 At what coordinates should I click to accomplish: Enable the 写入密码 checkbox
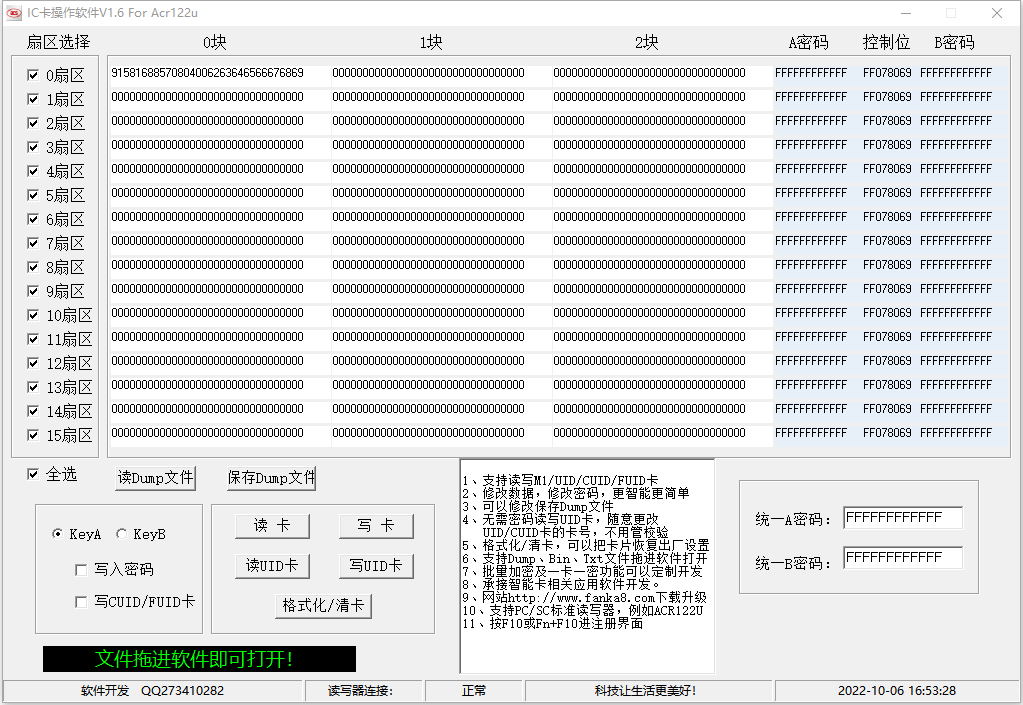click(81, 570)
